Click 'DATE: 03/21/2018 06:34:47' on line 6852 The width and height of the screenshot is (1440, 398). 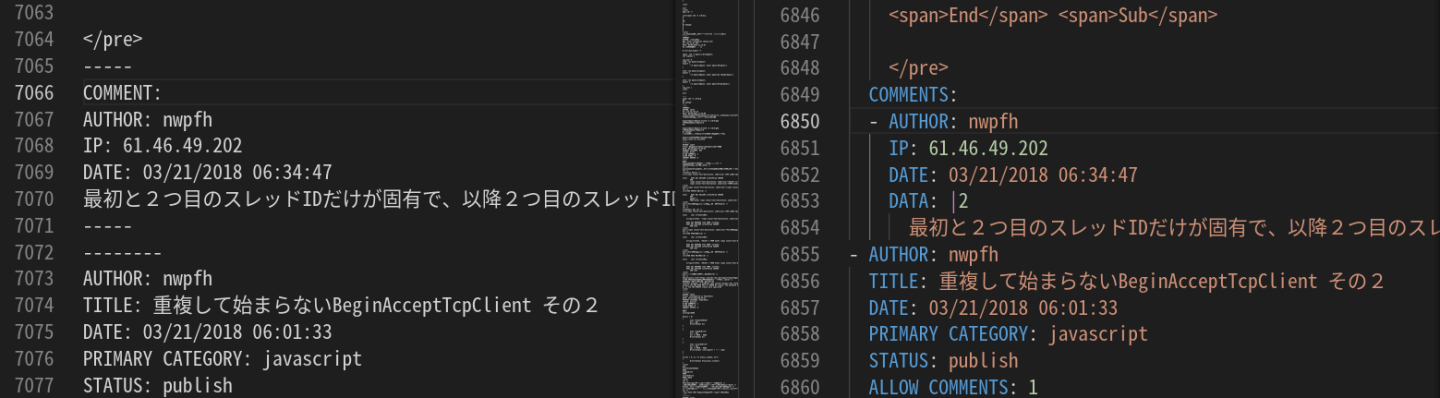pyautogui.click(x=1013, y=174)
